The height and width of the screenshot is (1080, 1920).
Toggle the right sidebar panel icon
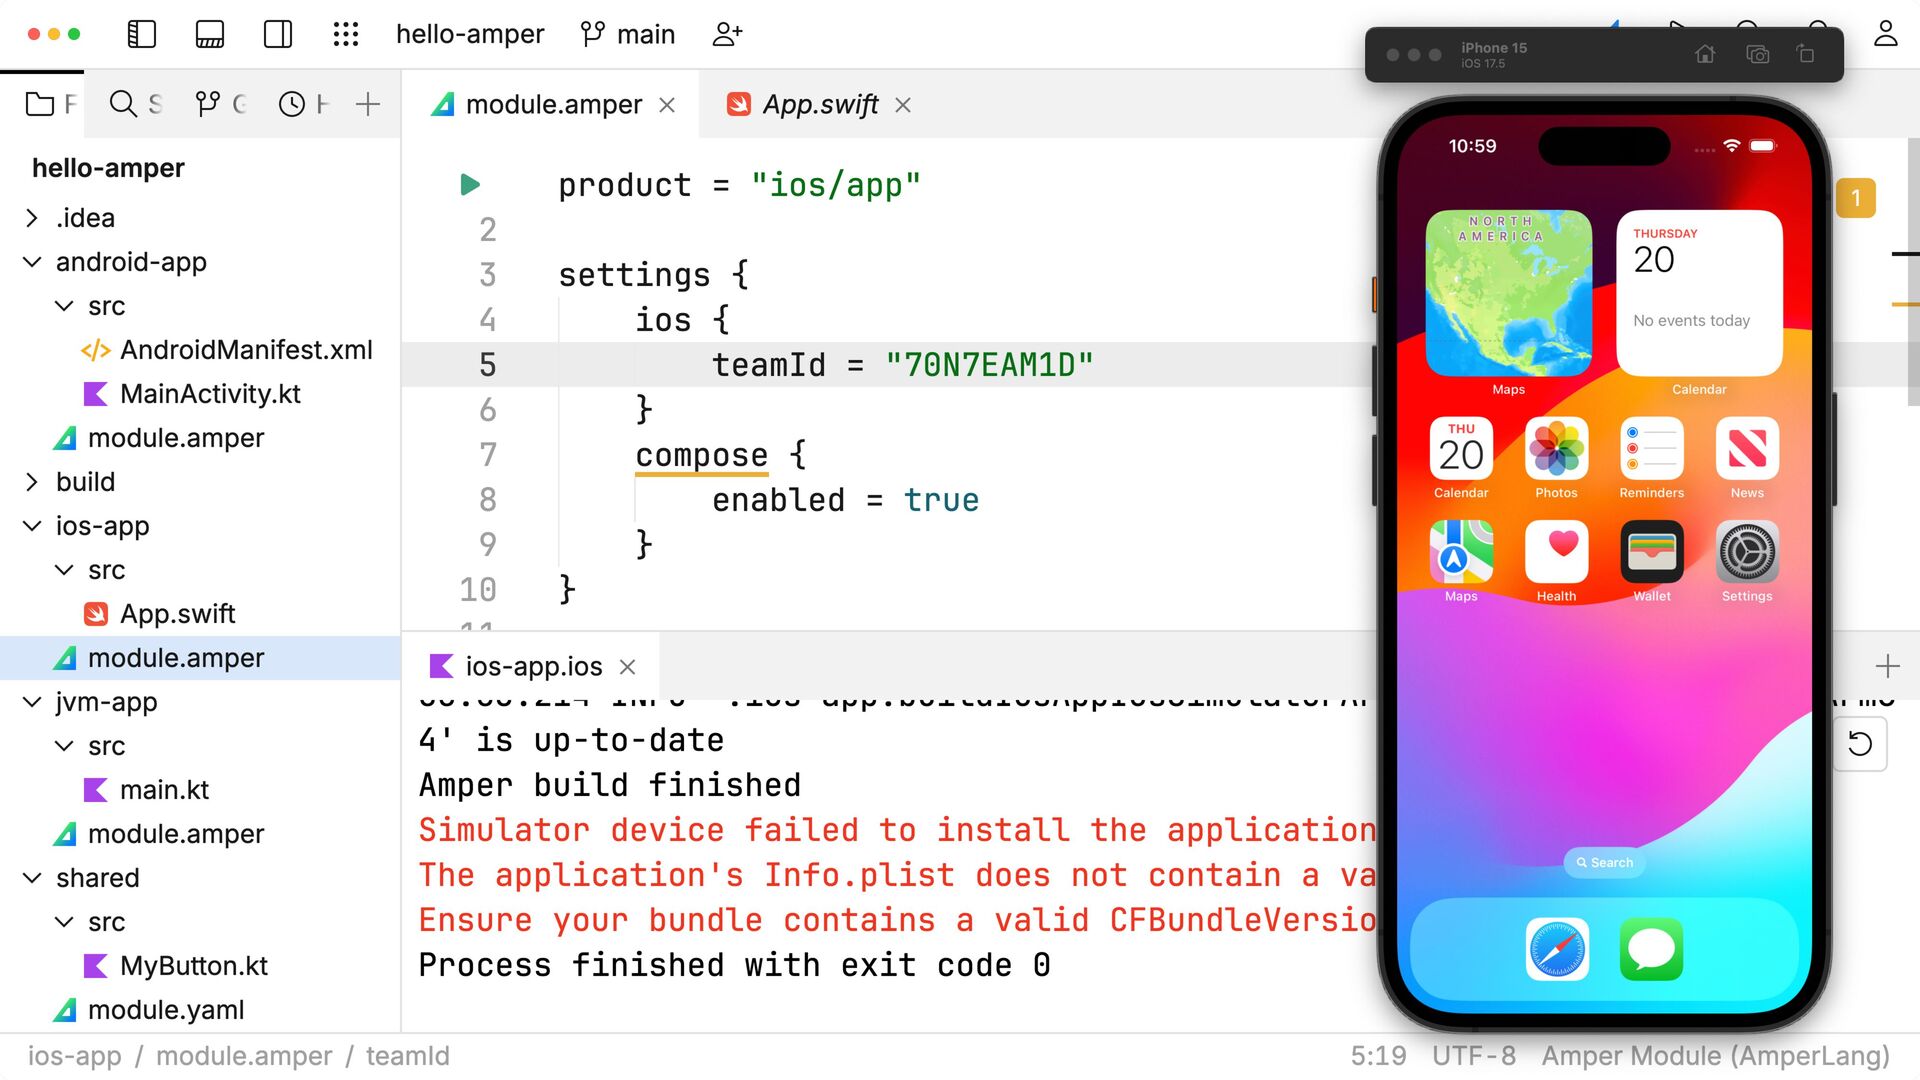278,34
